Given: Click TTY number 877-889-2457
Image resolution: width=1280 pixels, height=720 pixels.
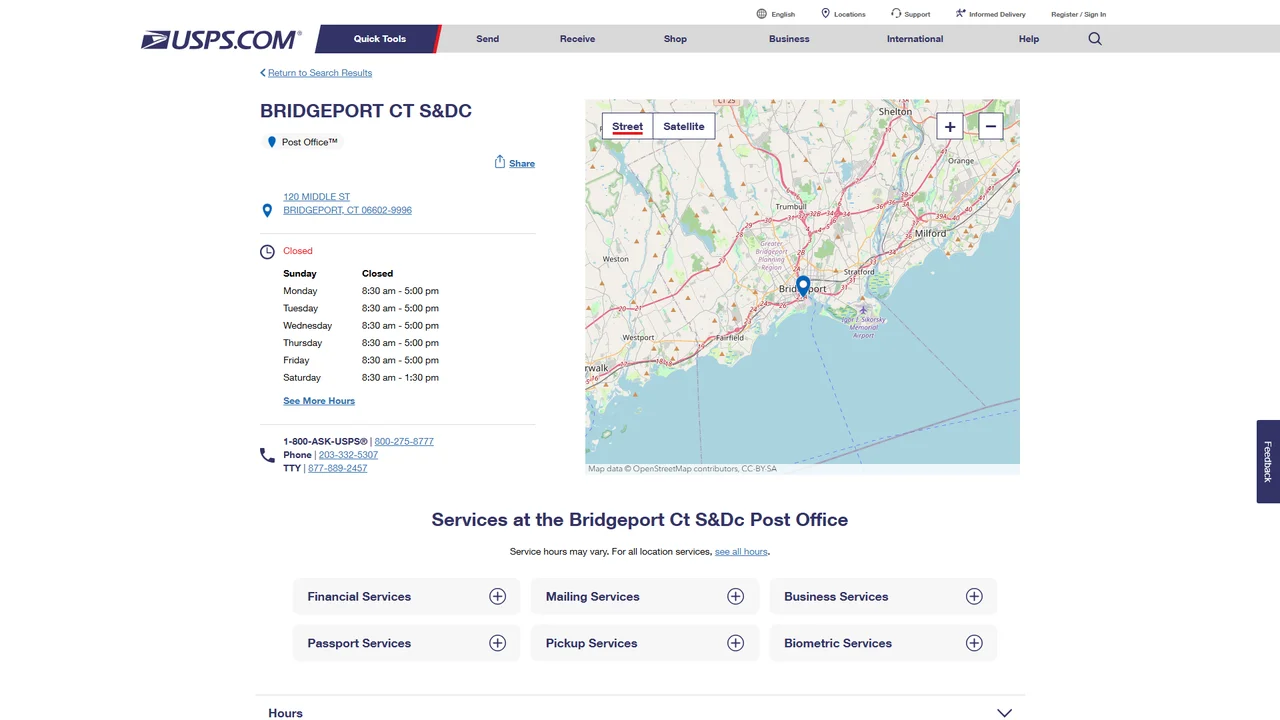Looking at the screenshot, I should pos(337,468).
